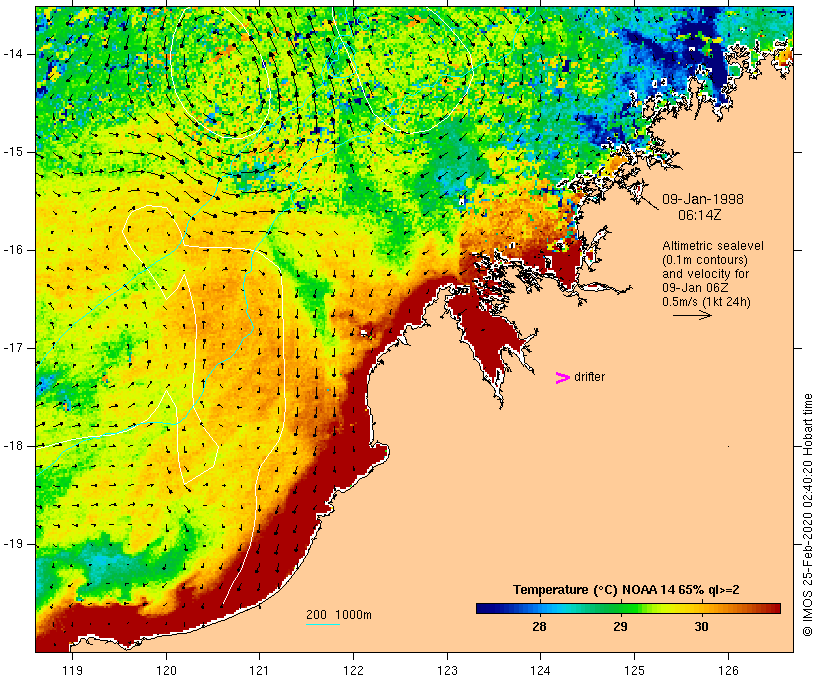This screenshot has width=820, height=680.
Task: Click the IMOS copyright timestamp text
Action: [807, 515]
